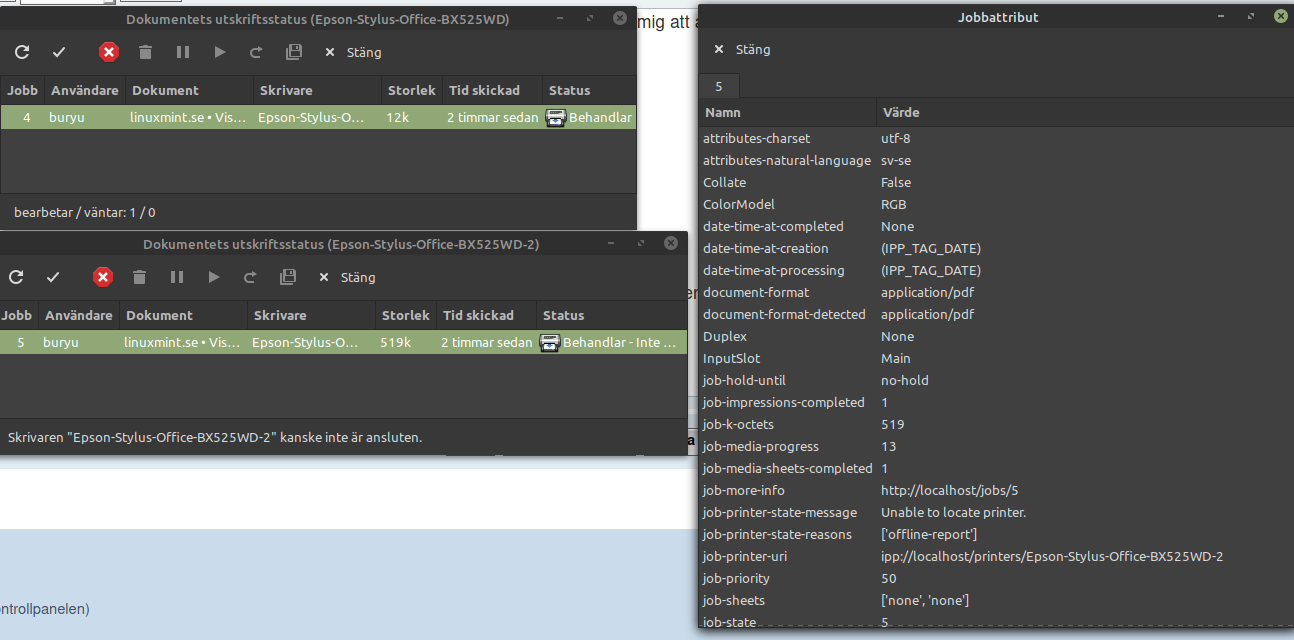Click checkmark icon in Epson-Stylus-Office-BX525WD window toolbar
The height and width of the screenshot is (640, 1294).
[59, 52]
